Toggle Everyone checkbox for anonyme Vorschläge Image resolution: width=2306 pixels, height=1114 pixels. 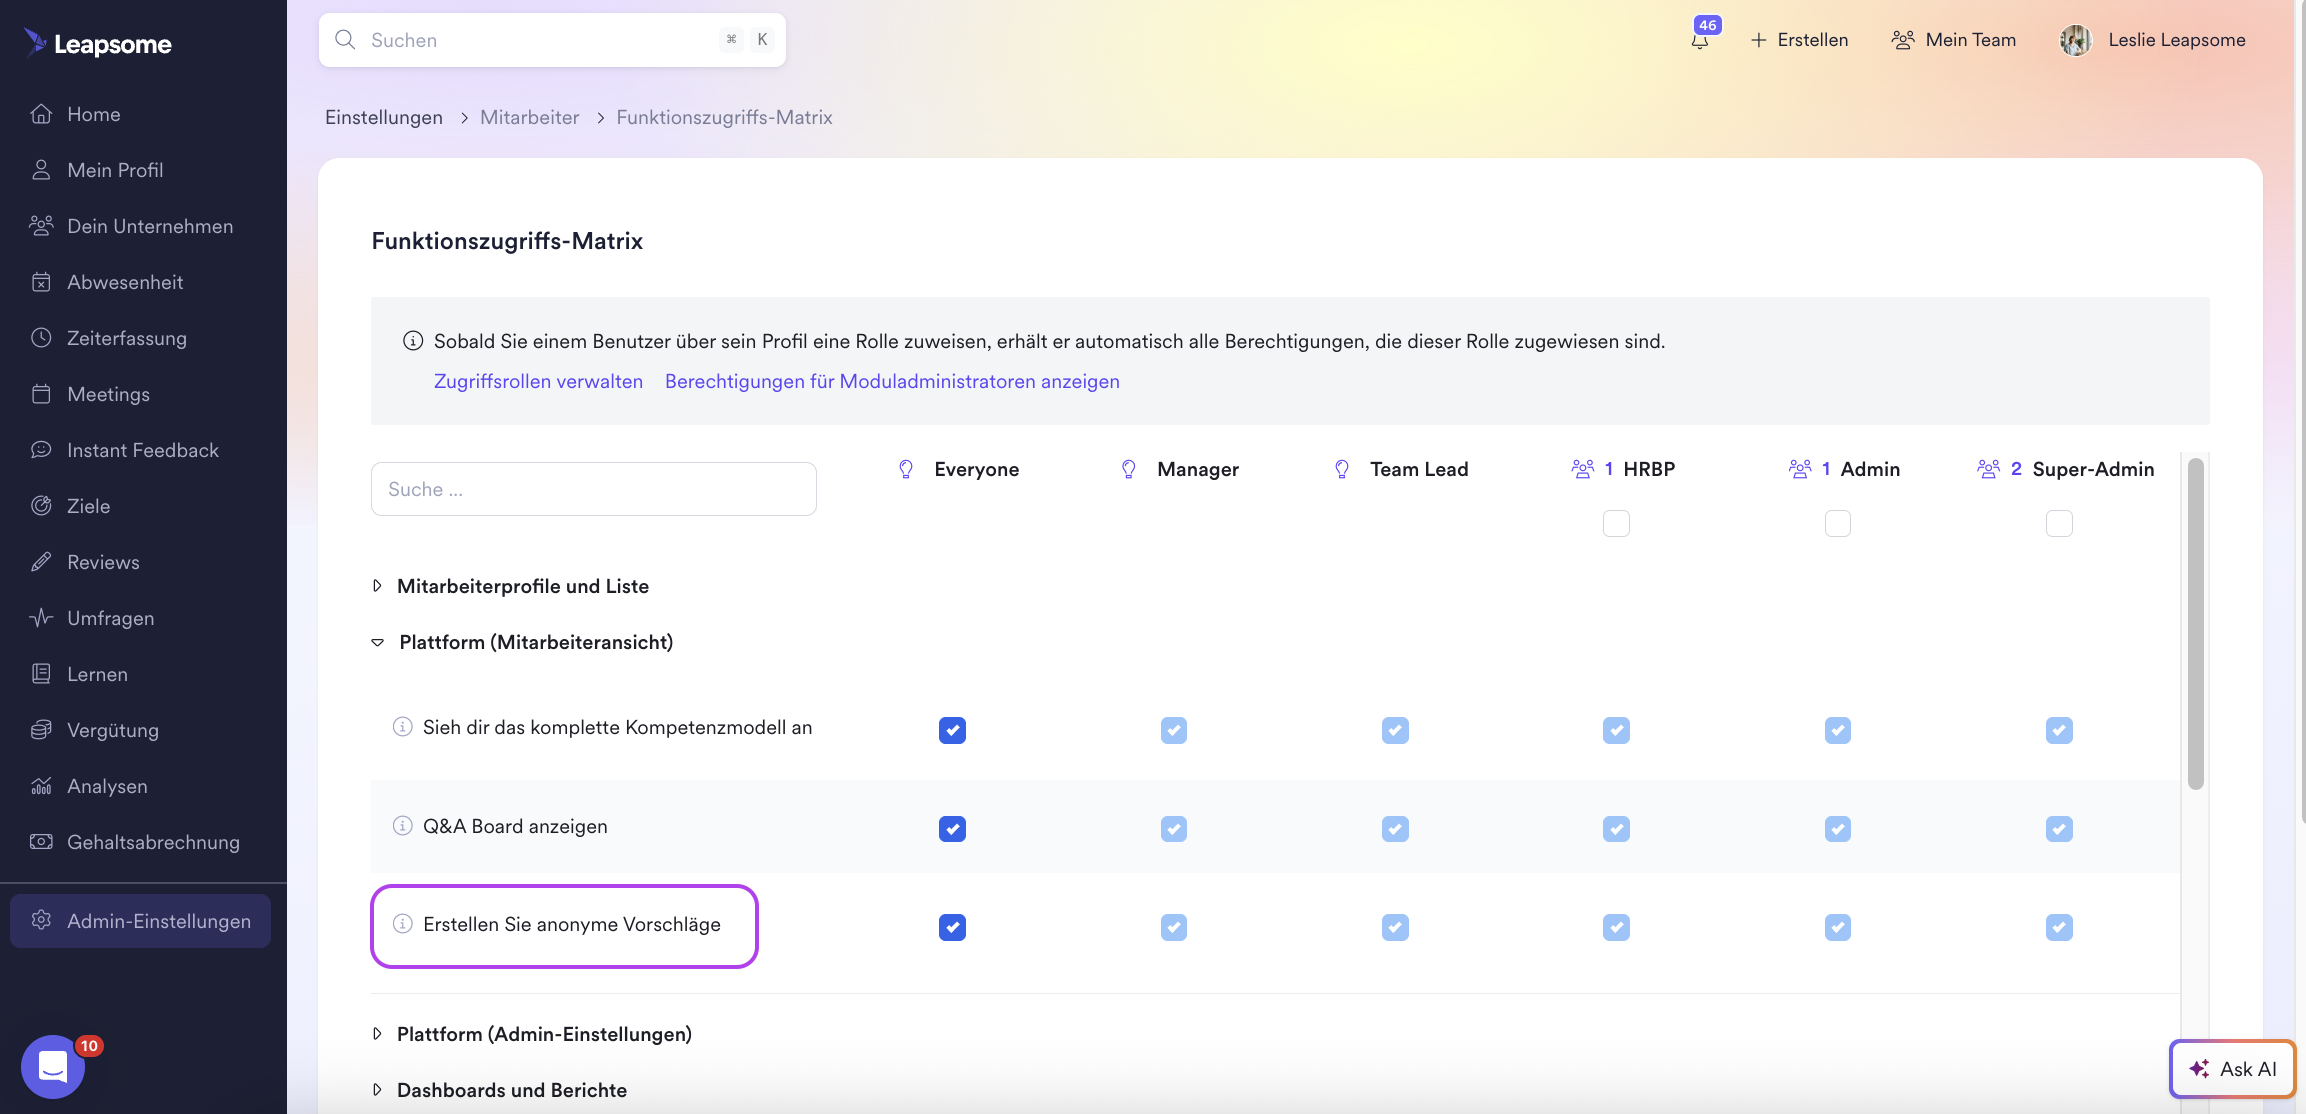tap(952, 927)
